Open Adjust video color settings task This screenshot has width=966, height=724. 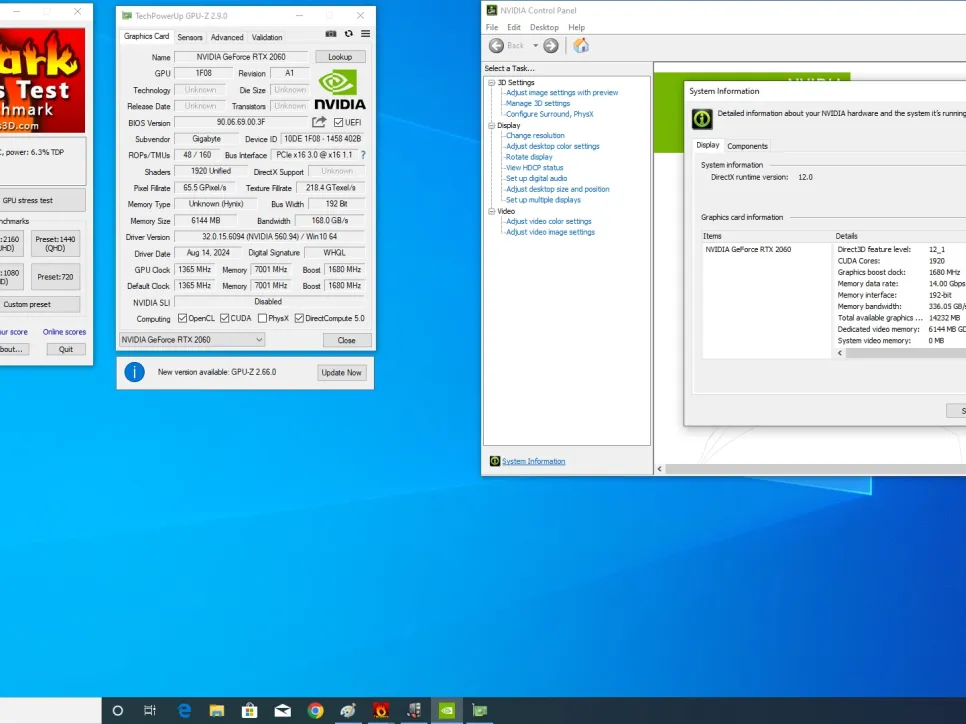pyautogui.click(x=549, y=221)
